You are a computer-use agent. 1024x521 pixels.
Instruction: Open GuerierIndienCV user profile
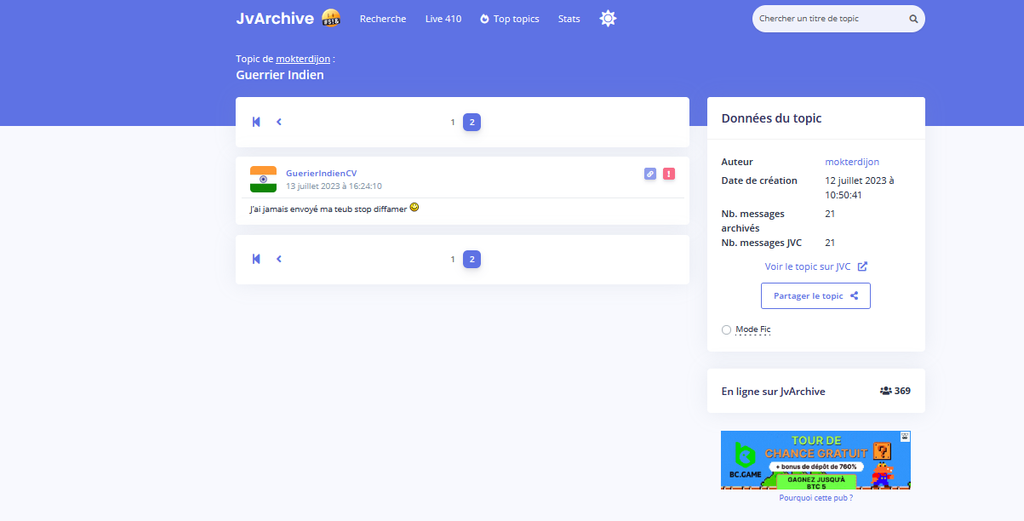pyautogui.click(x=321, y=173)
